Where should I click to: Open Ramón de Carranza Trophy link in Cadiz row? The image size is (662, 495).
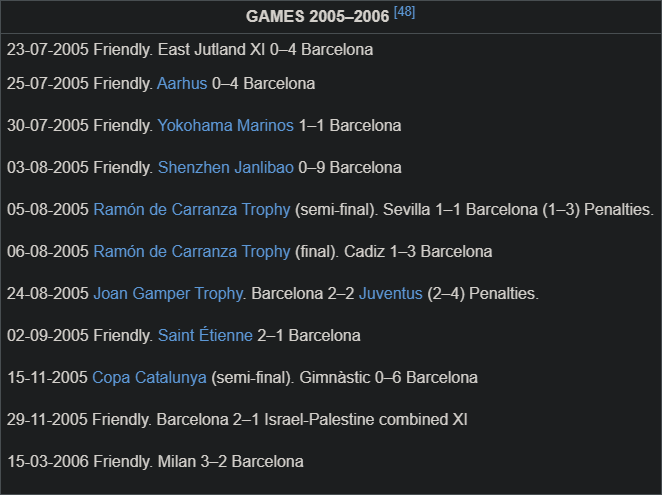click(x=192, y=252)
